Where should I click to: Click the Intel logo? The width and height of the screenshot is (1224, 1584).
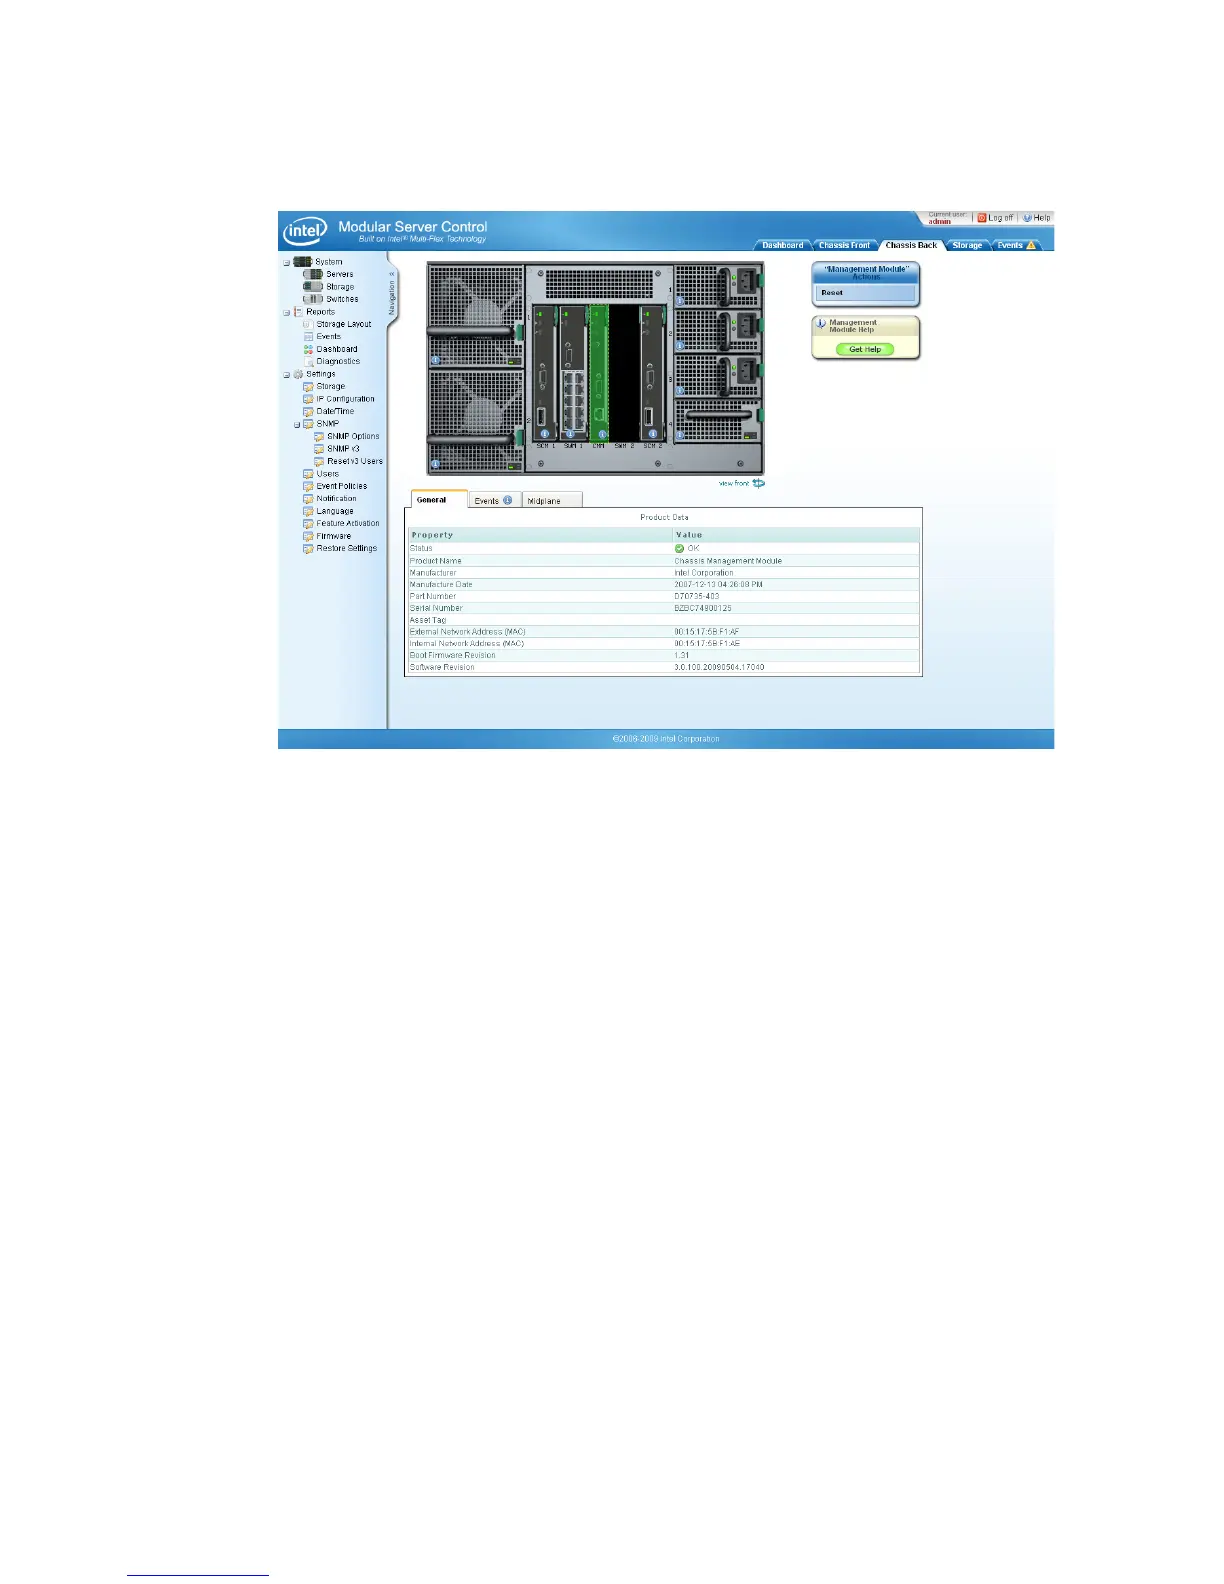pos(304,232)
